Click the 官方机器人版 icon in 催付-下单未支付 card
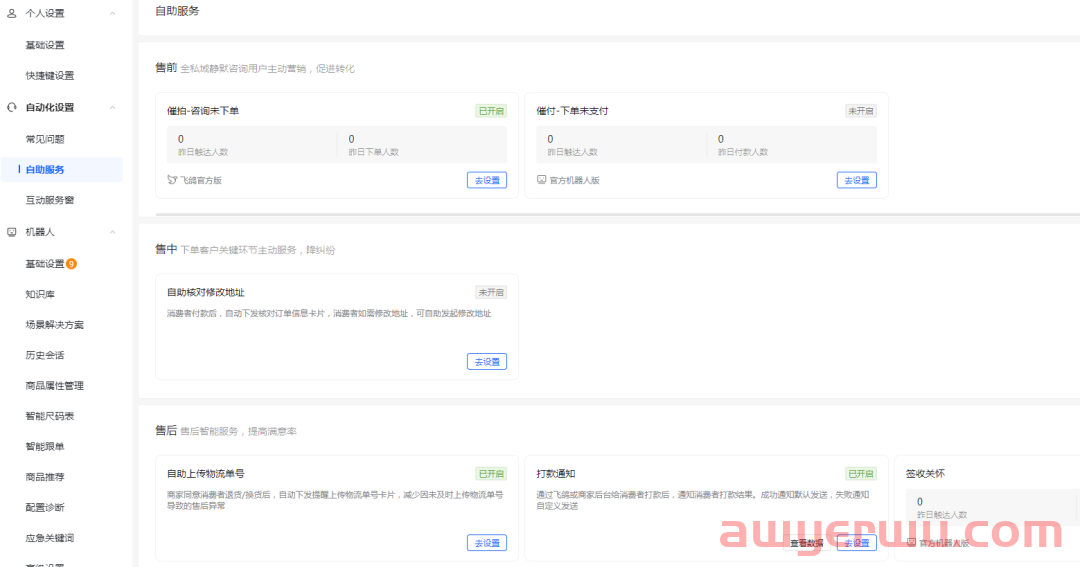 (x=541, y=180)
